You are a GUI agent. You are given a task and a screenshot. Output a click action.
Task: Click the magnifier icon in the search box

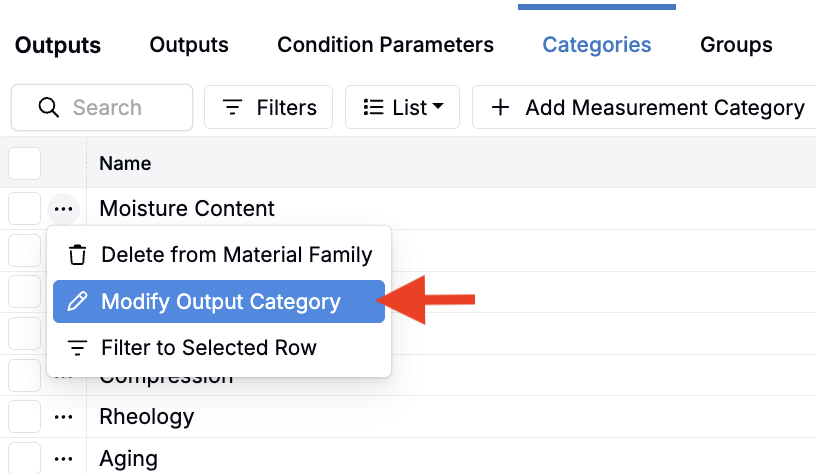click(48, 108)
